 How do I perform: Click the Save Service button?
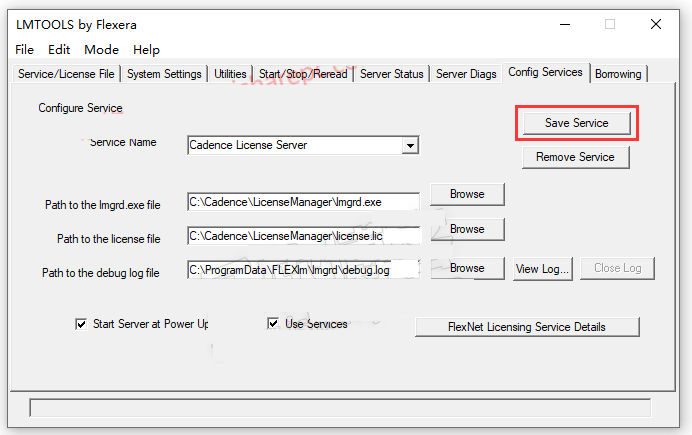click(x=576, y=123)
